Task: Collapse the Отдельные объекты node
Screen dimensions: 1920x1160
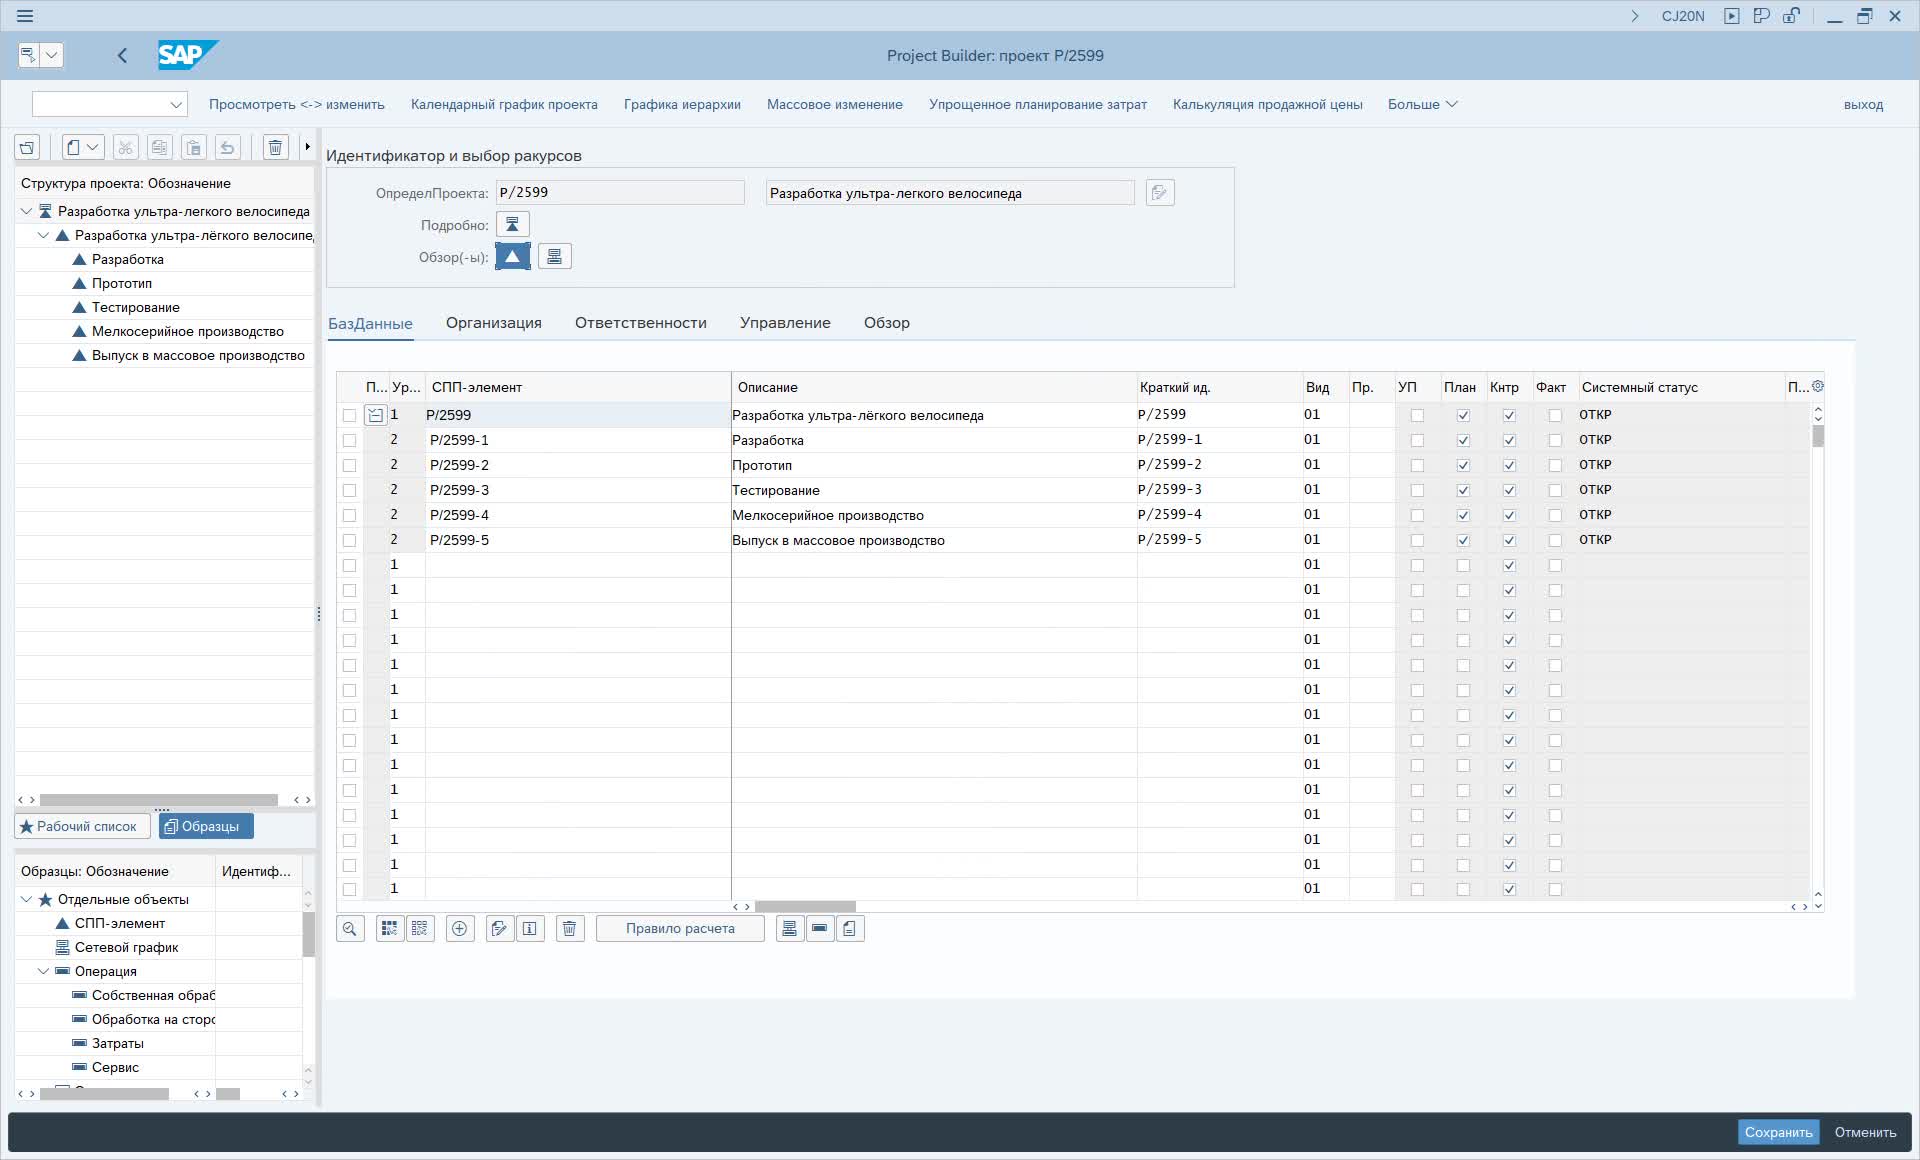Action: tap(26, 899)
